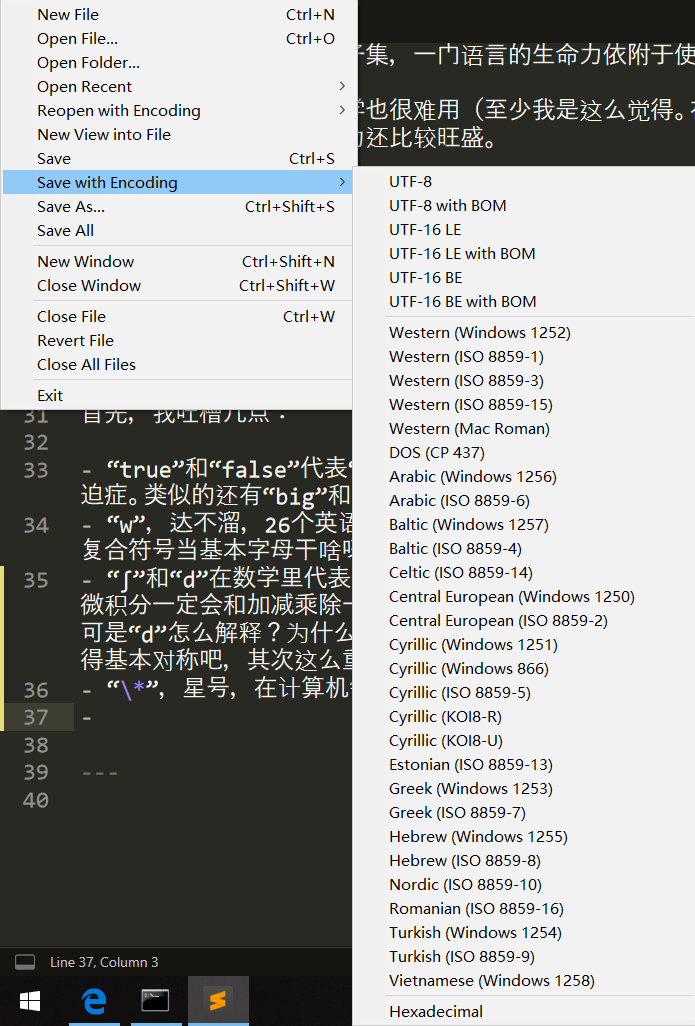Image resolution: width=695 pixels, height=1026 pixels.
Task: Click the Windows Start button
Action: coord(29,1001)
